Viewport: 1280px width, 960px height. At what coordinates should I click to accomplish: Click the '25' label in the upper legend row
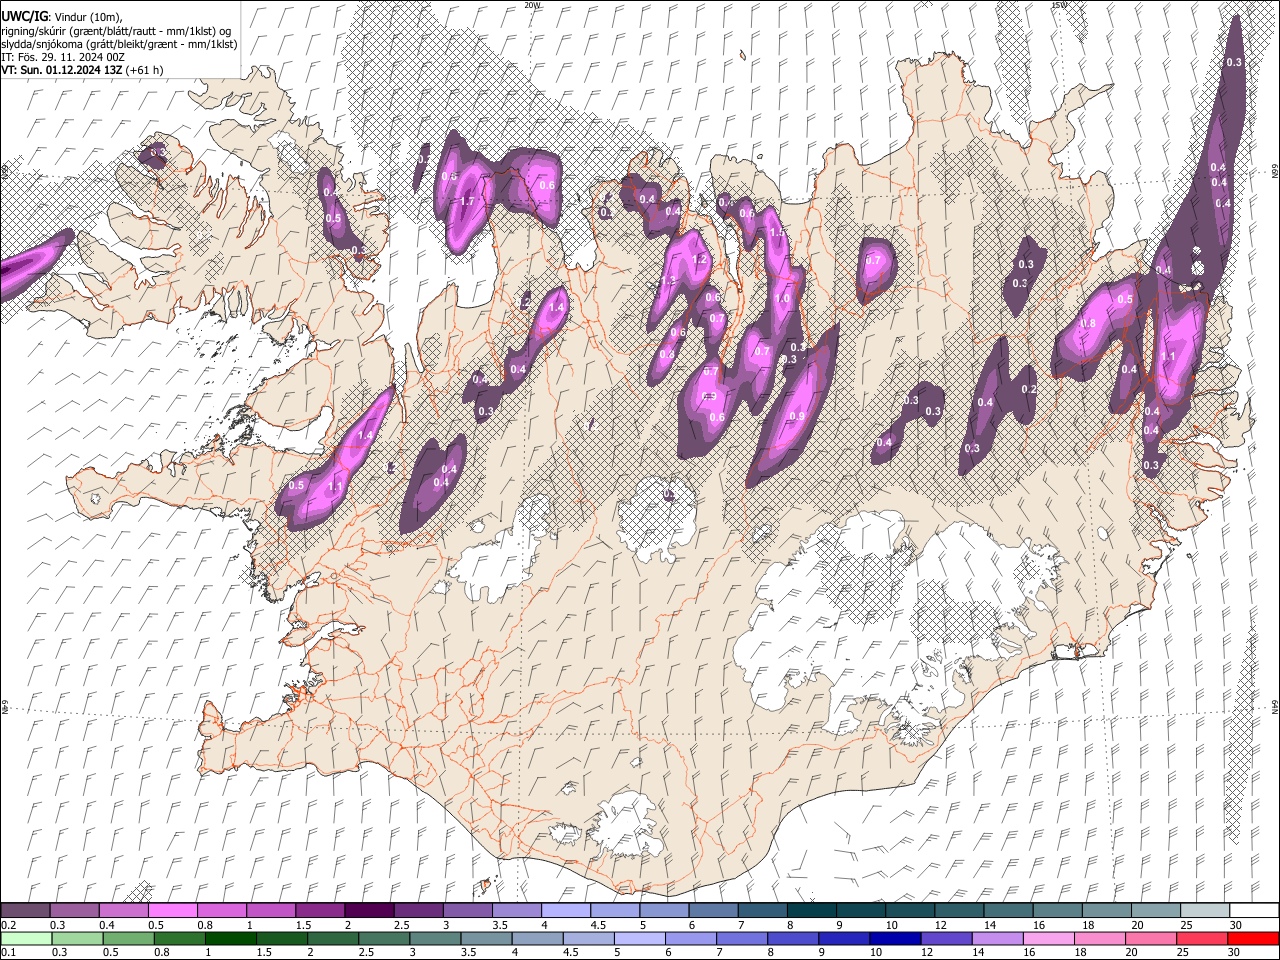click(x=1187, y=926)
